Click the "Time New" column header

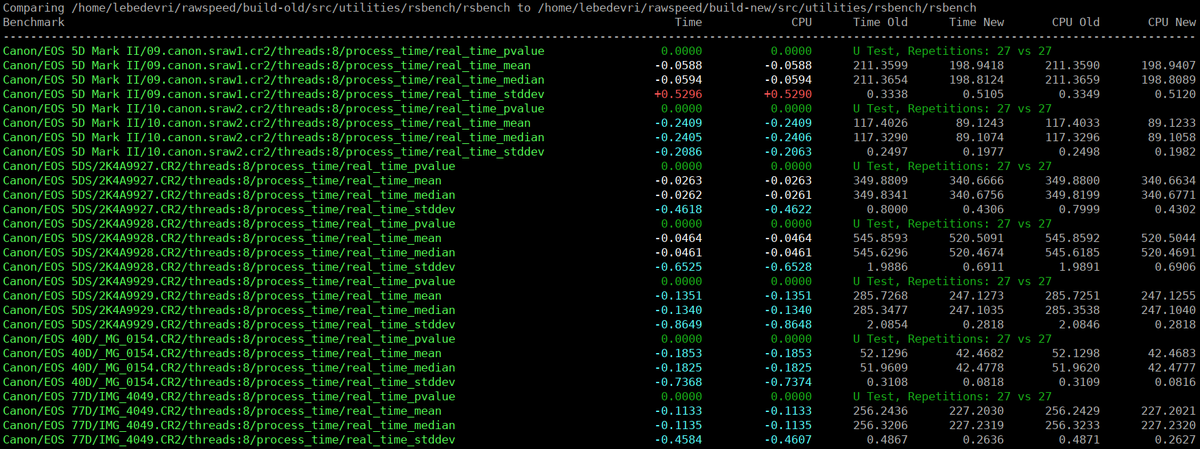click(977, 21)
